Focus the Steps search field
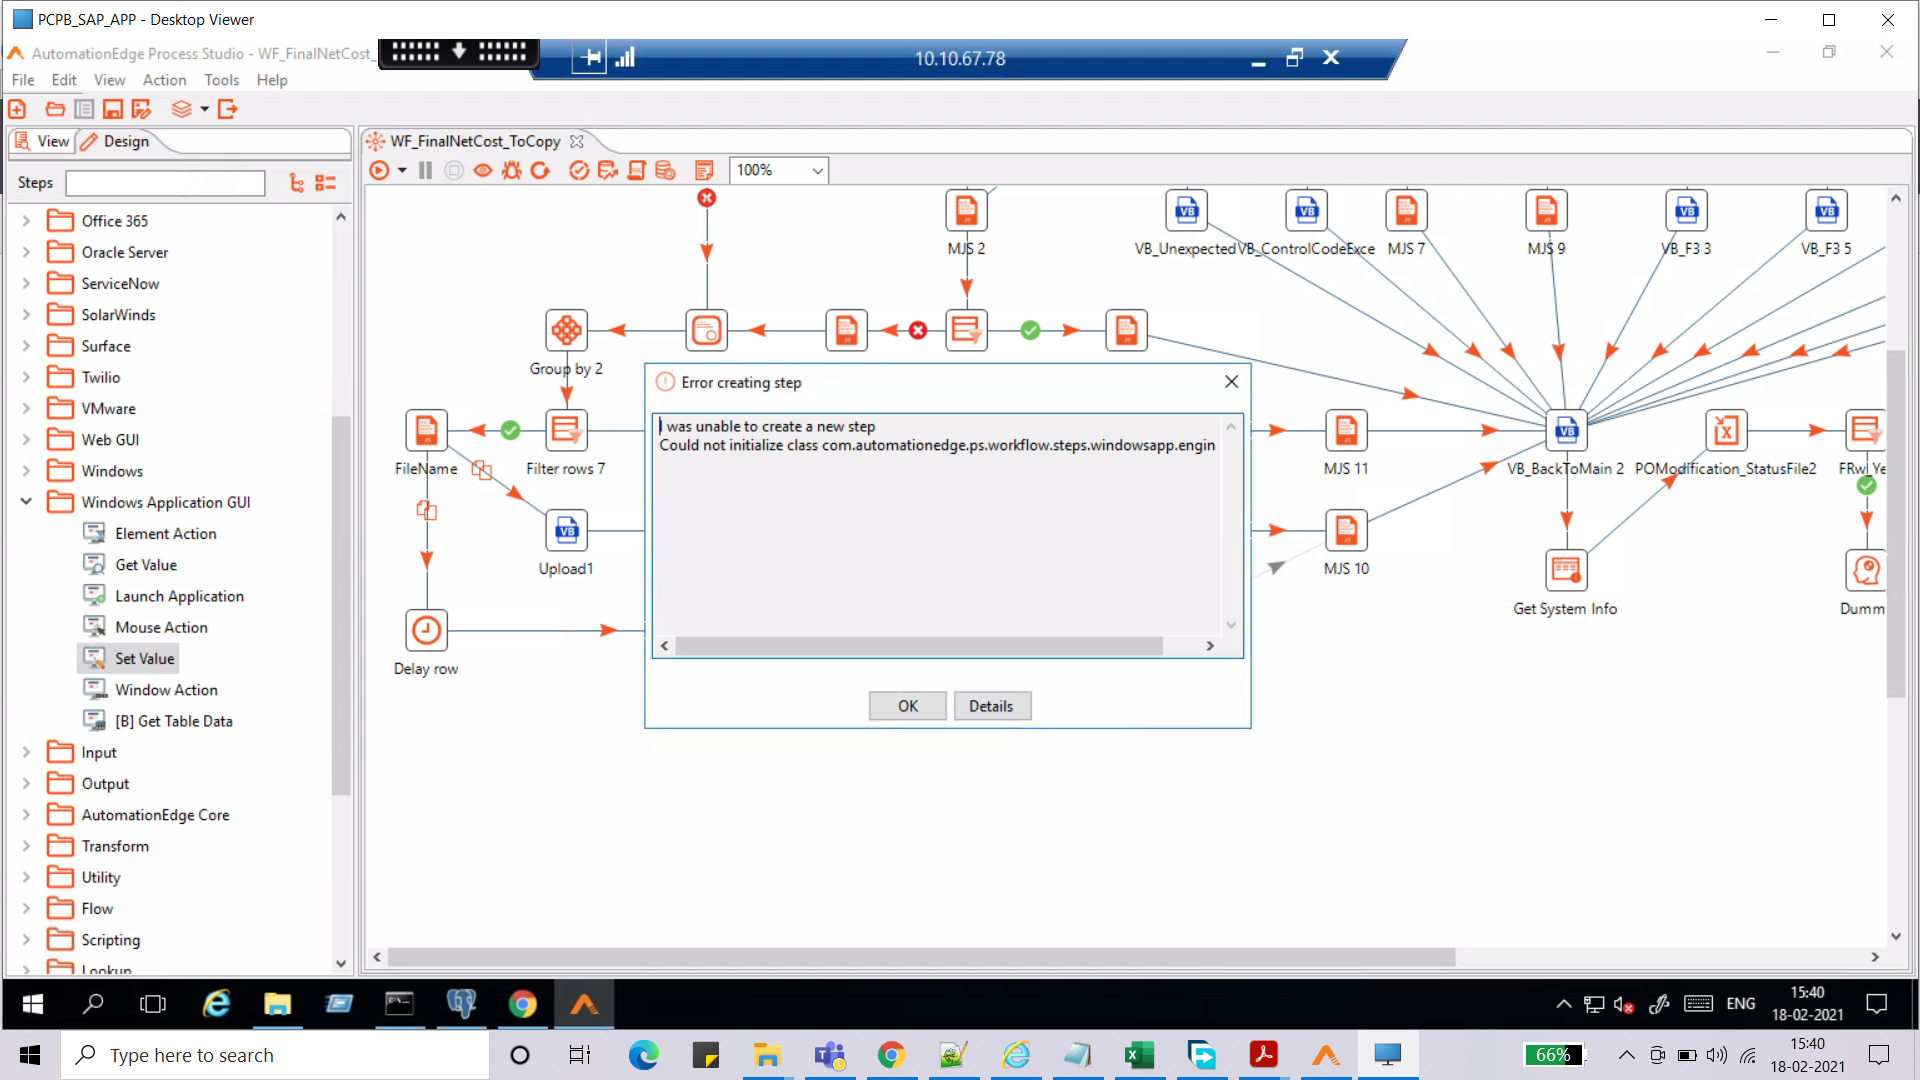 pyautogui.click(x=165, y=183)
